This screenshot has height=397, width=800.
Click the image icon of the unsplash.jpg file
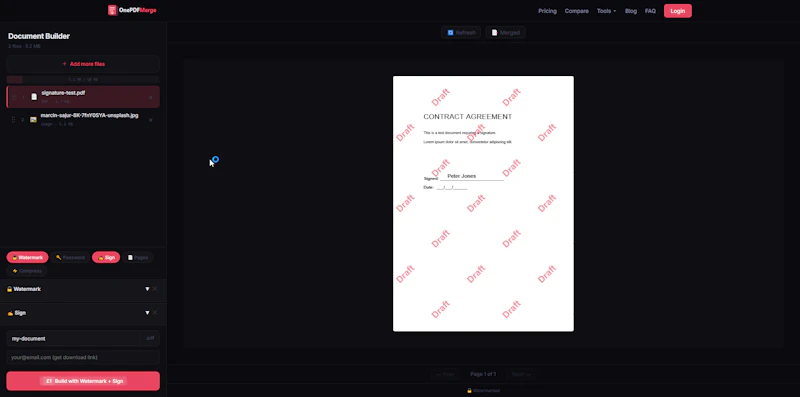(33, 119)
